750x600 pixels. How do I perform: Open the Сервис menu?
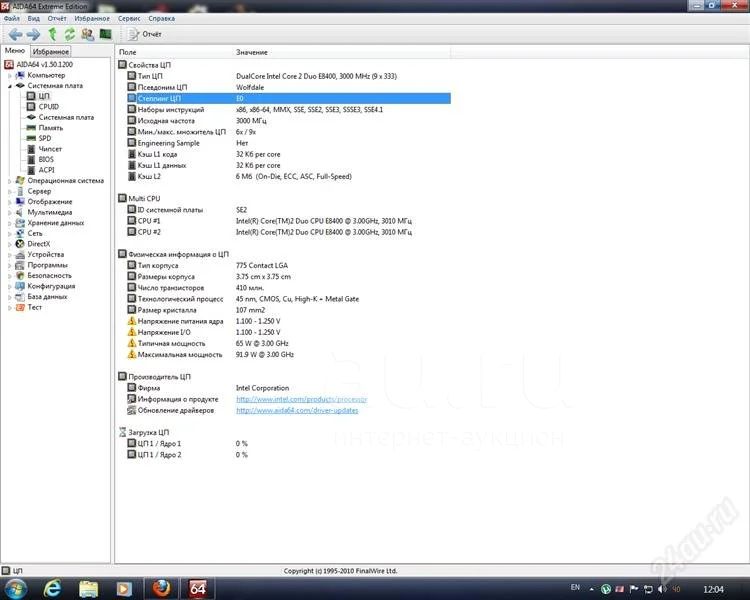tap(129, 19)
